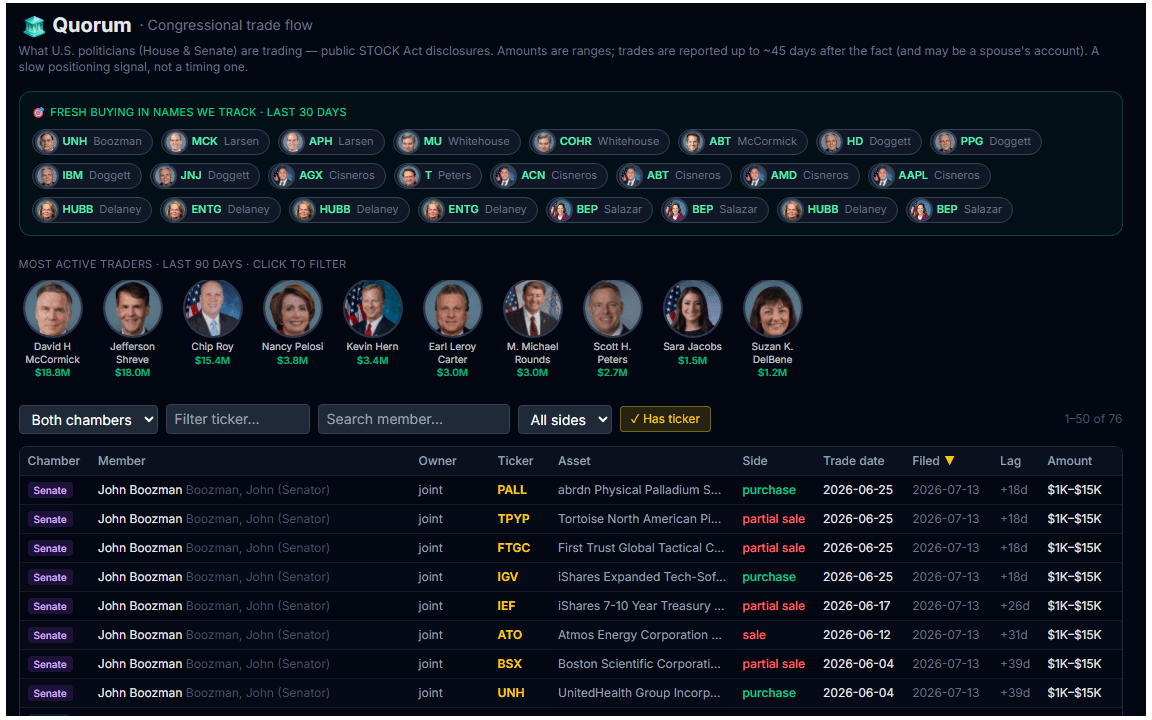Filter by Jefferson Shreve's portrait
This screenshot has height=720, width=1152.
132,309
